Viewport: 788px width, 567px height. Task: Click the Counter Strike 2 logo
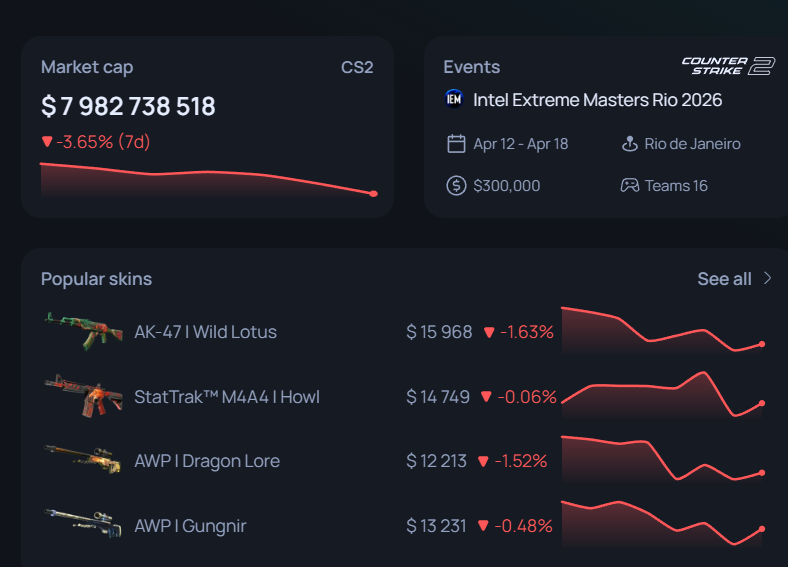click(x=728, y=66)
